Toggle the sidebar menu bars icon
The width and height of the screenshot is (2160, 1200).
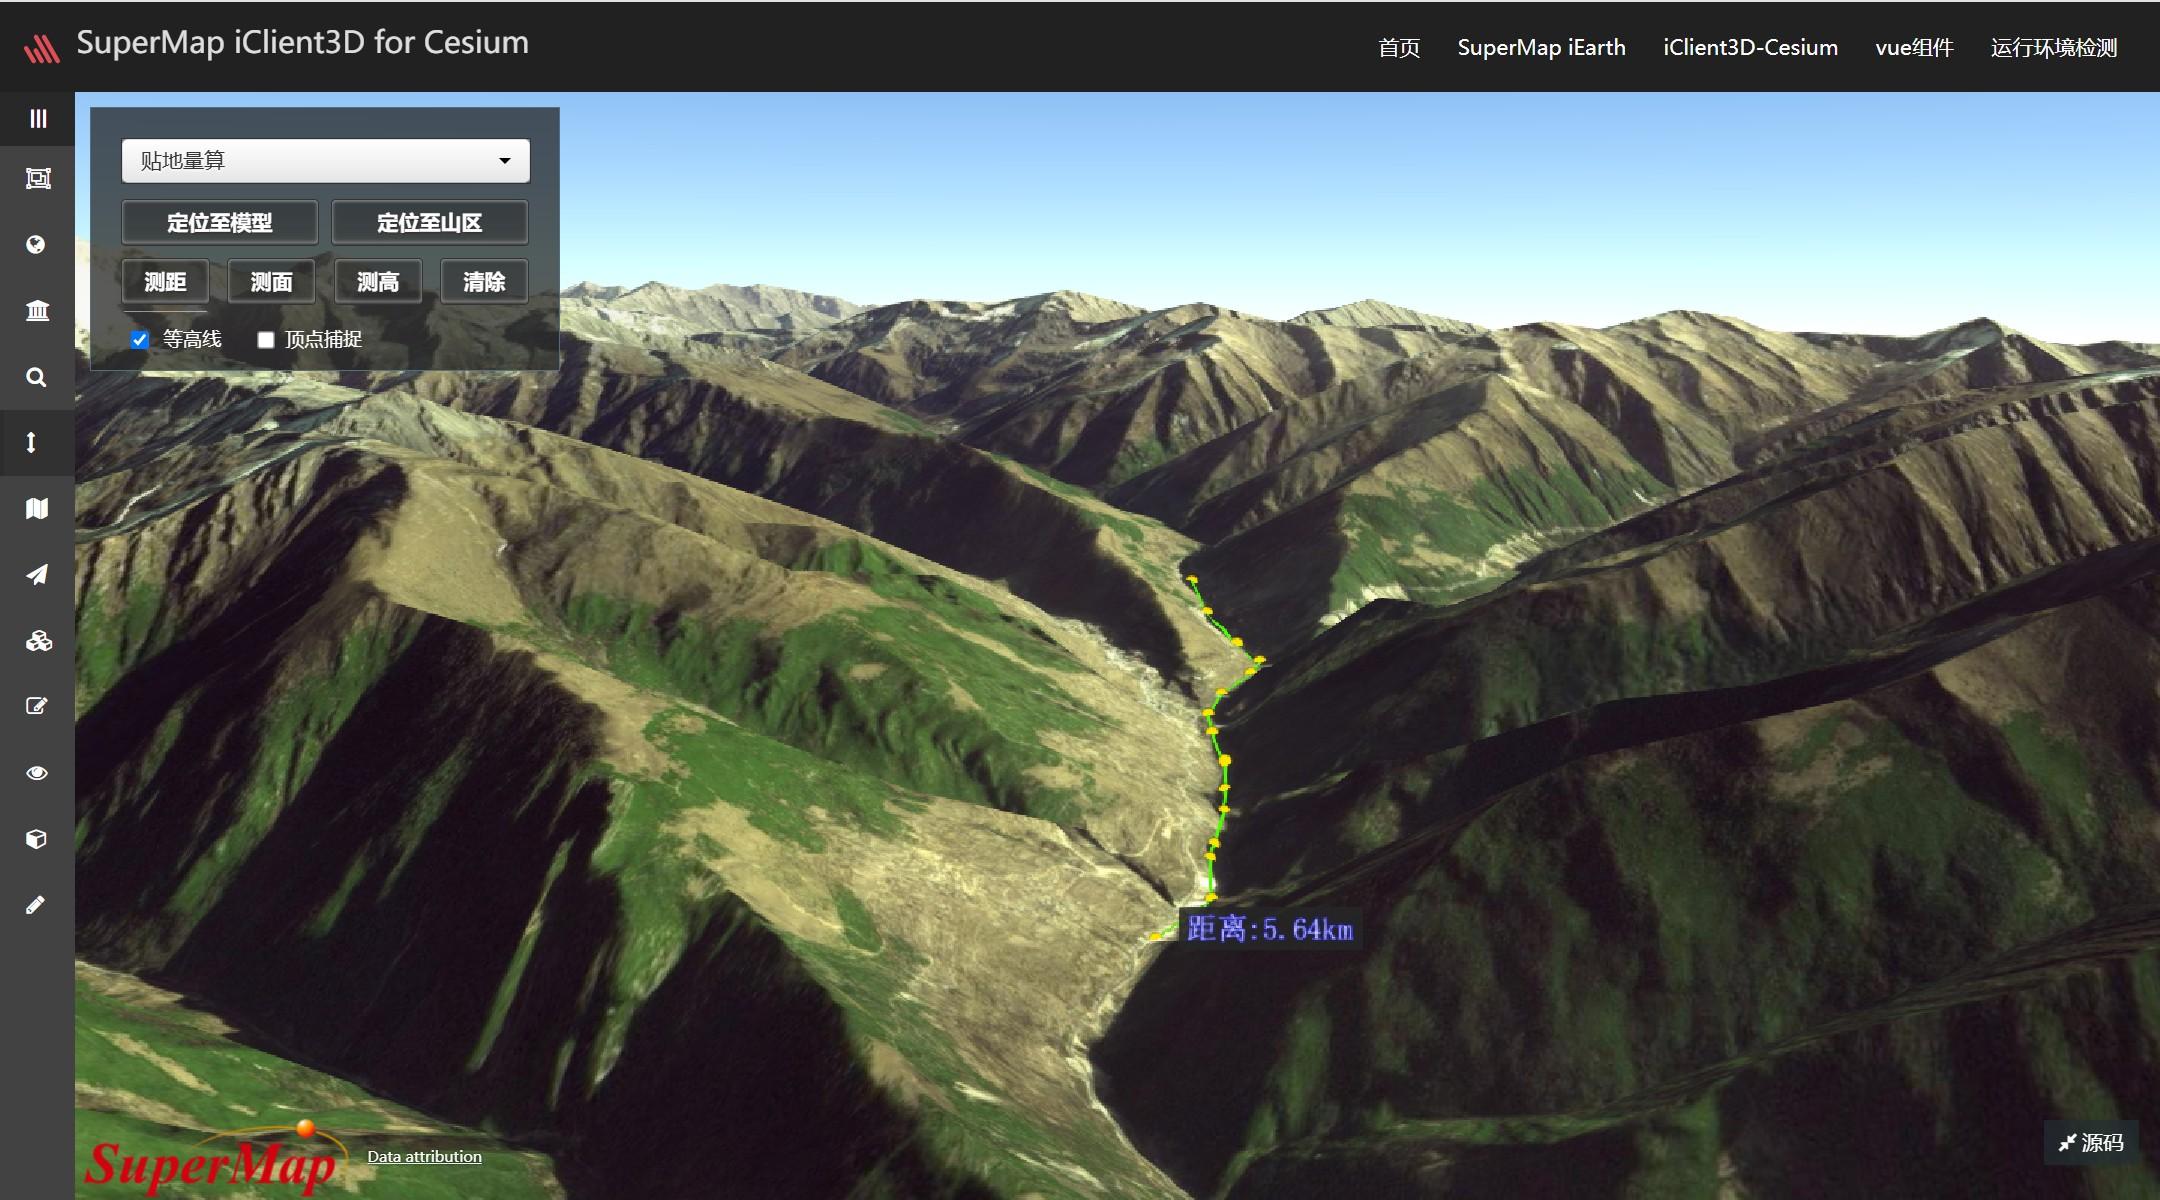coord(38,119)
